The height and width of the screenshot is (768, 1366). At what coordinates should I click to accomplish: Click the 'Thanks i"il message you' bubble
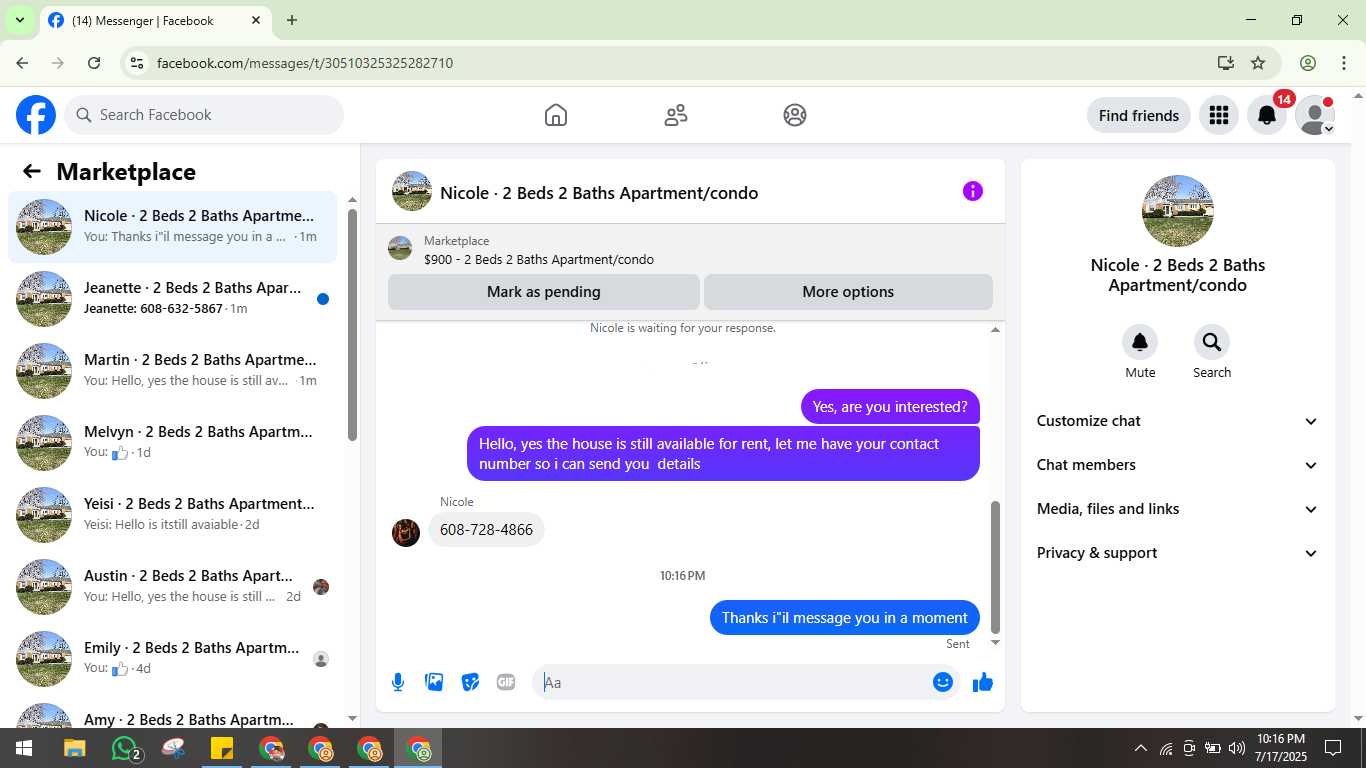[x=845, y=617]
